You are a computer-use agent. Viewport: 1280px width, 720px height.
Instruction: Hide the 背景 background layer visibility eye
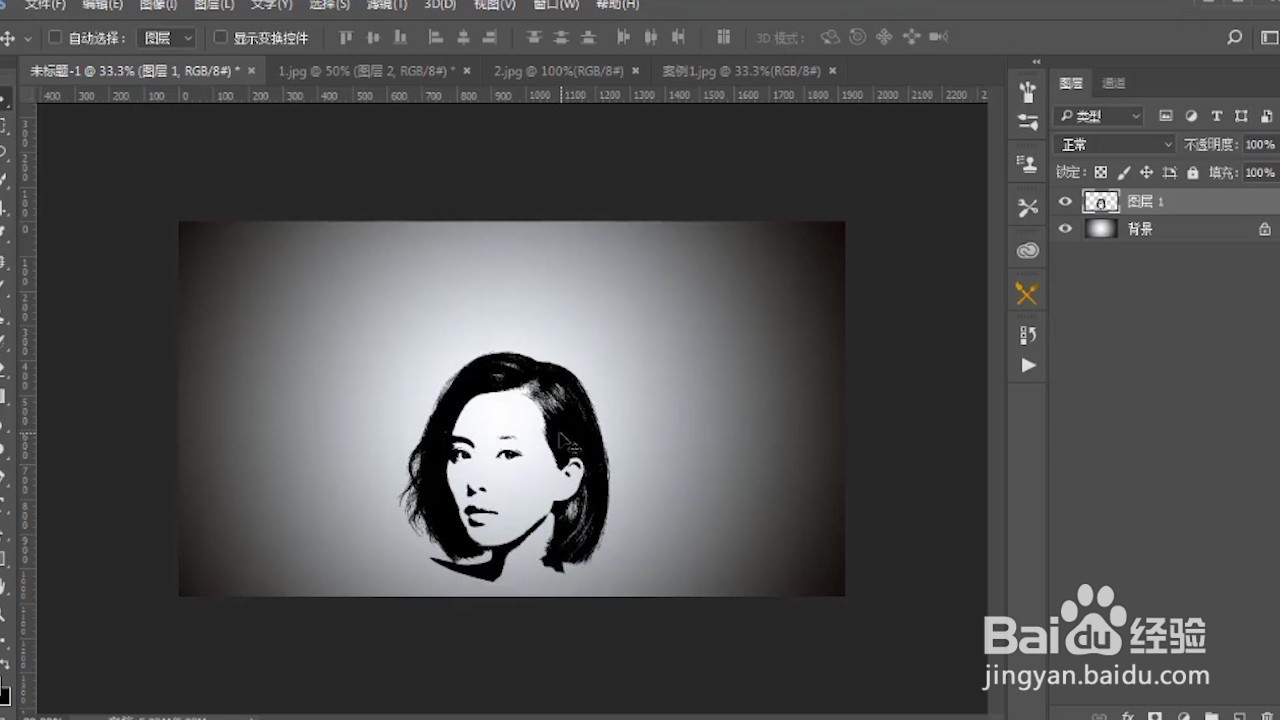(1065, 228)
